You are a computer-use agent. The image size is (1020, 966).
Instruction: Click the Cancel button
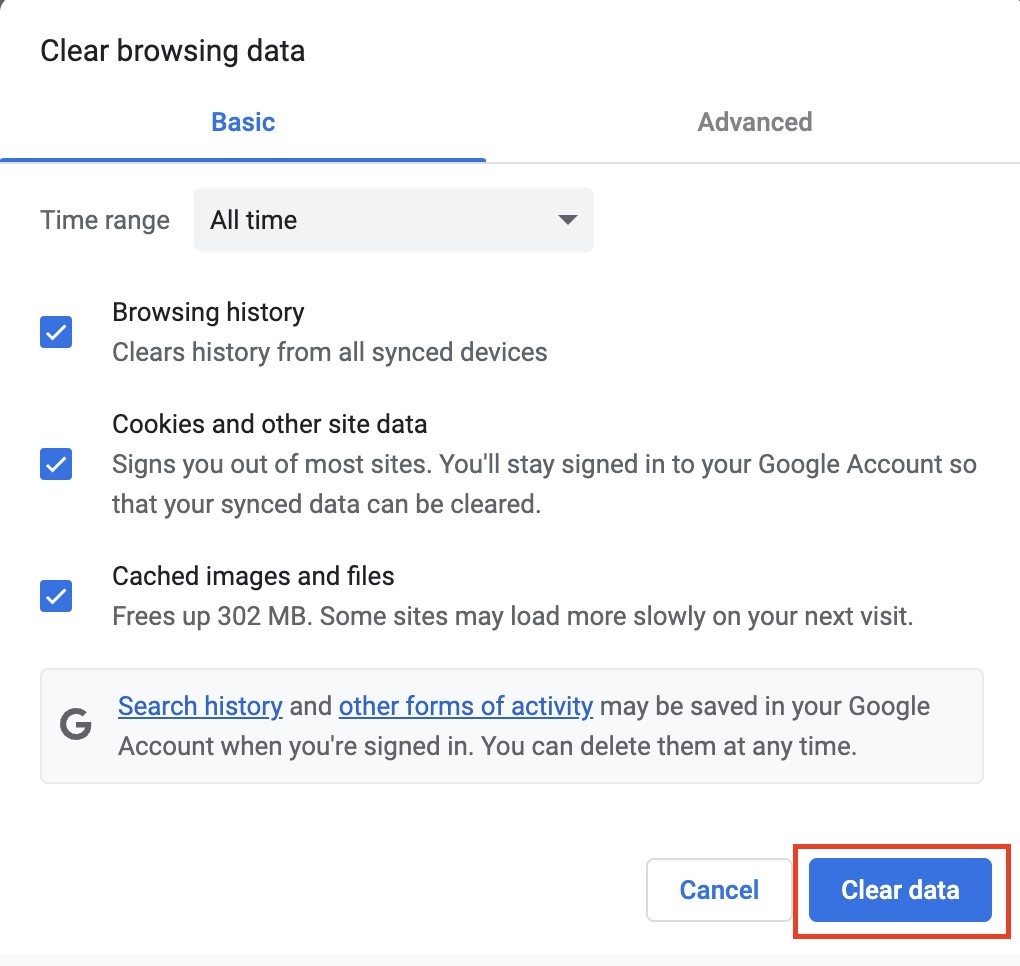click(719, 889)
